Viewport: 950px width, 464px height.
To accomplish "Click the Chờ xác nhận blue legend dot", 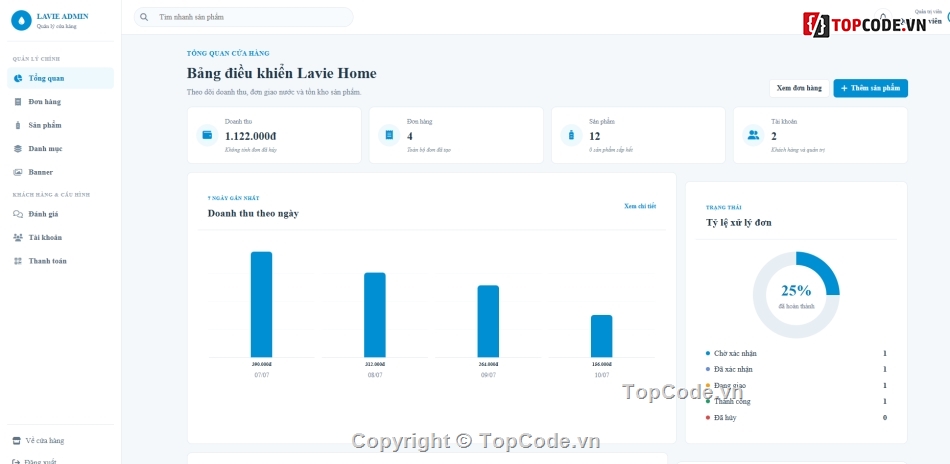I will (708, 353).
